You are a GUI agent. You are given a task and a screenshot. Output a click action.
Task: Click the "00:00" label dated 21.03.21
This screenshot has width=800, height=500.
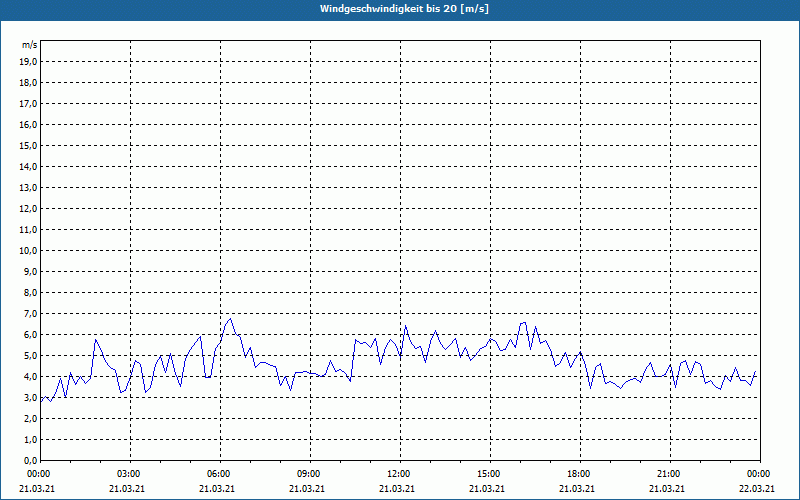point(40,474)
